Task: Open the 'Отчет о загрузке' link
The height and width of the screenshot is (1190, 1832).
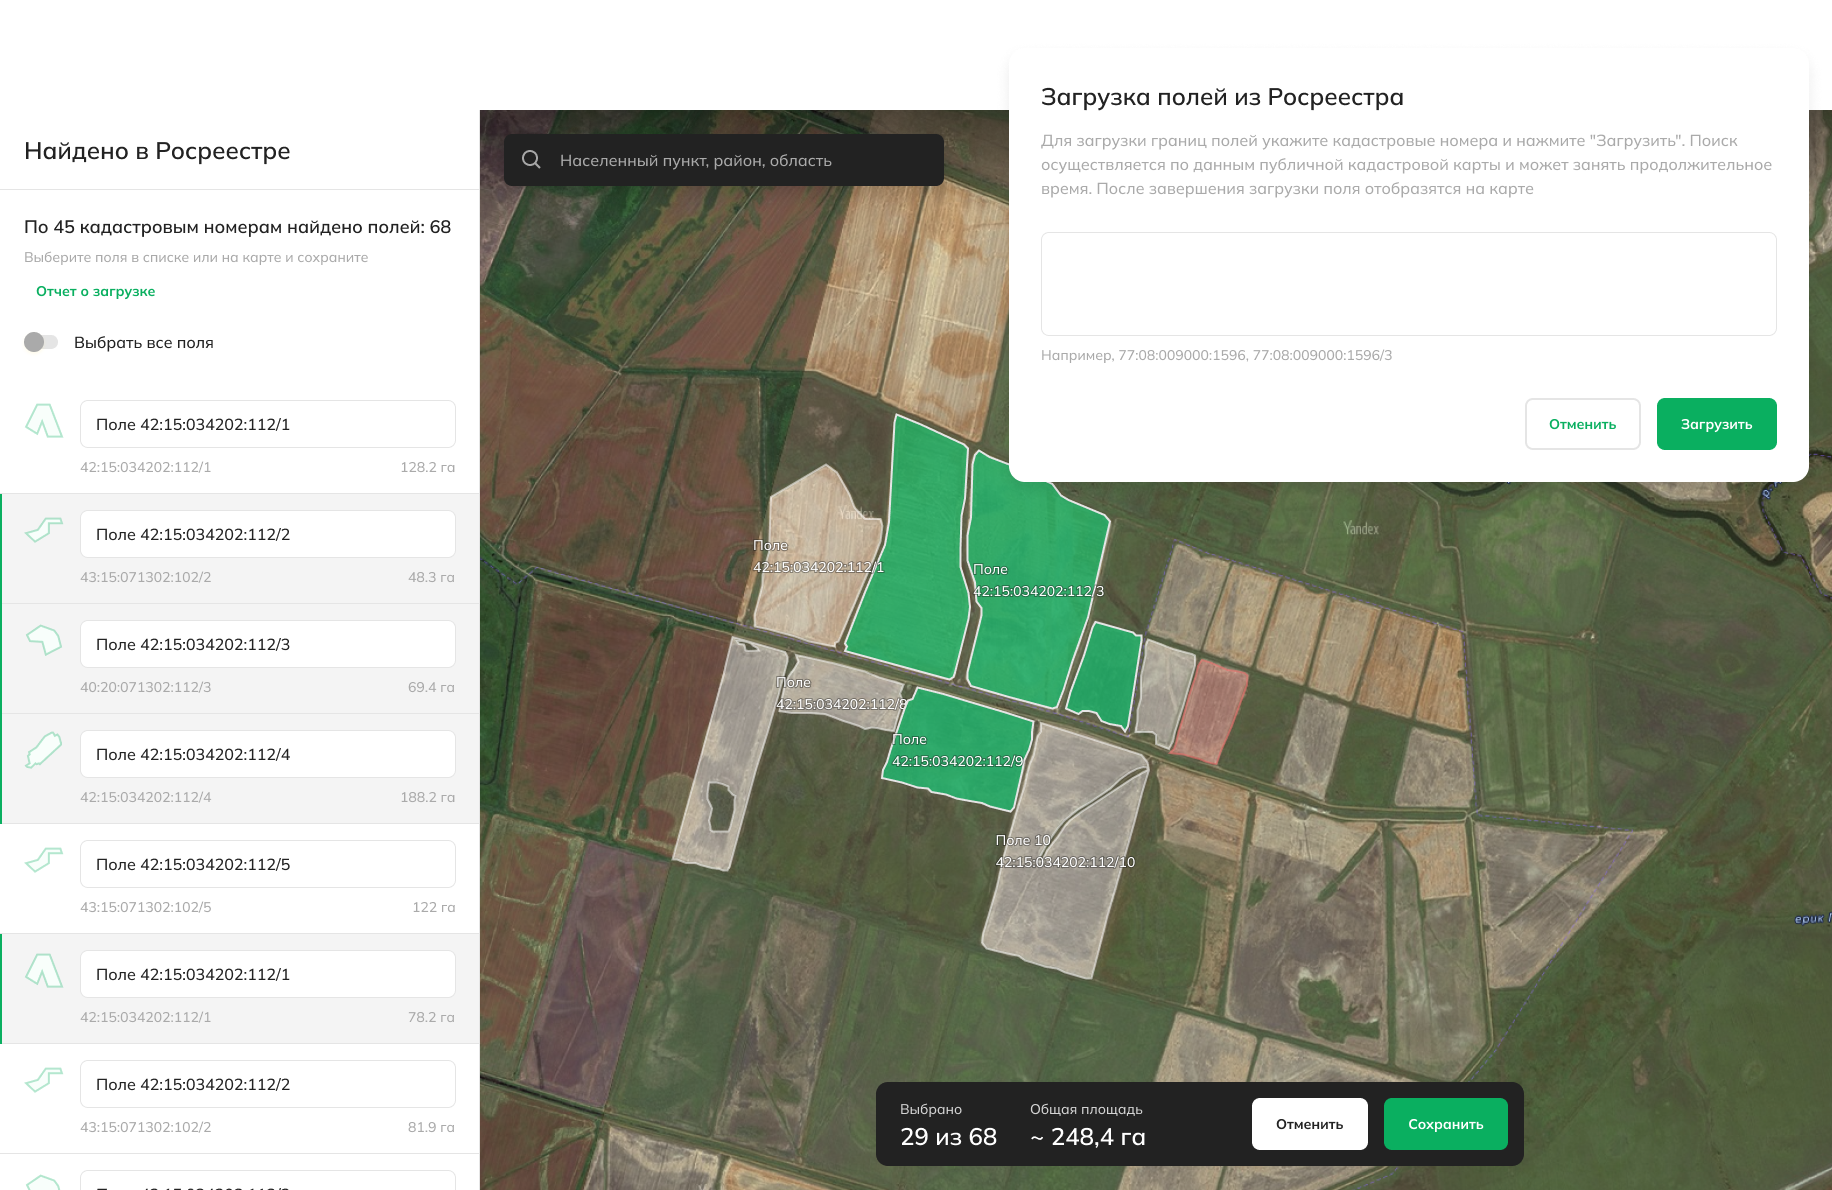Action: 96,291
